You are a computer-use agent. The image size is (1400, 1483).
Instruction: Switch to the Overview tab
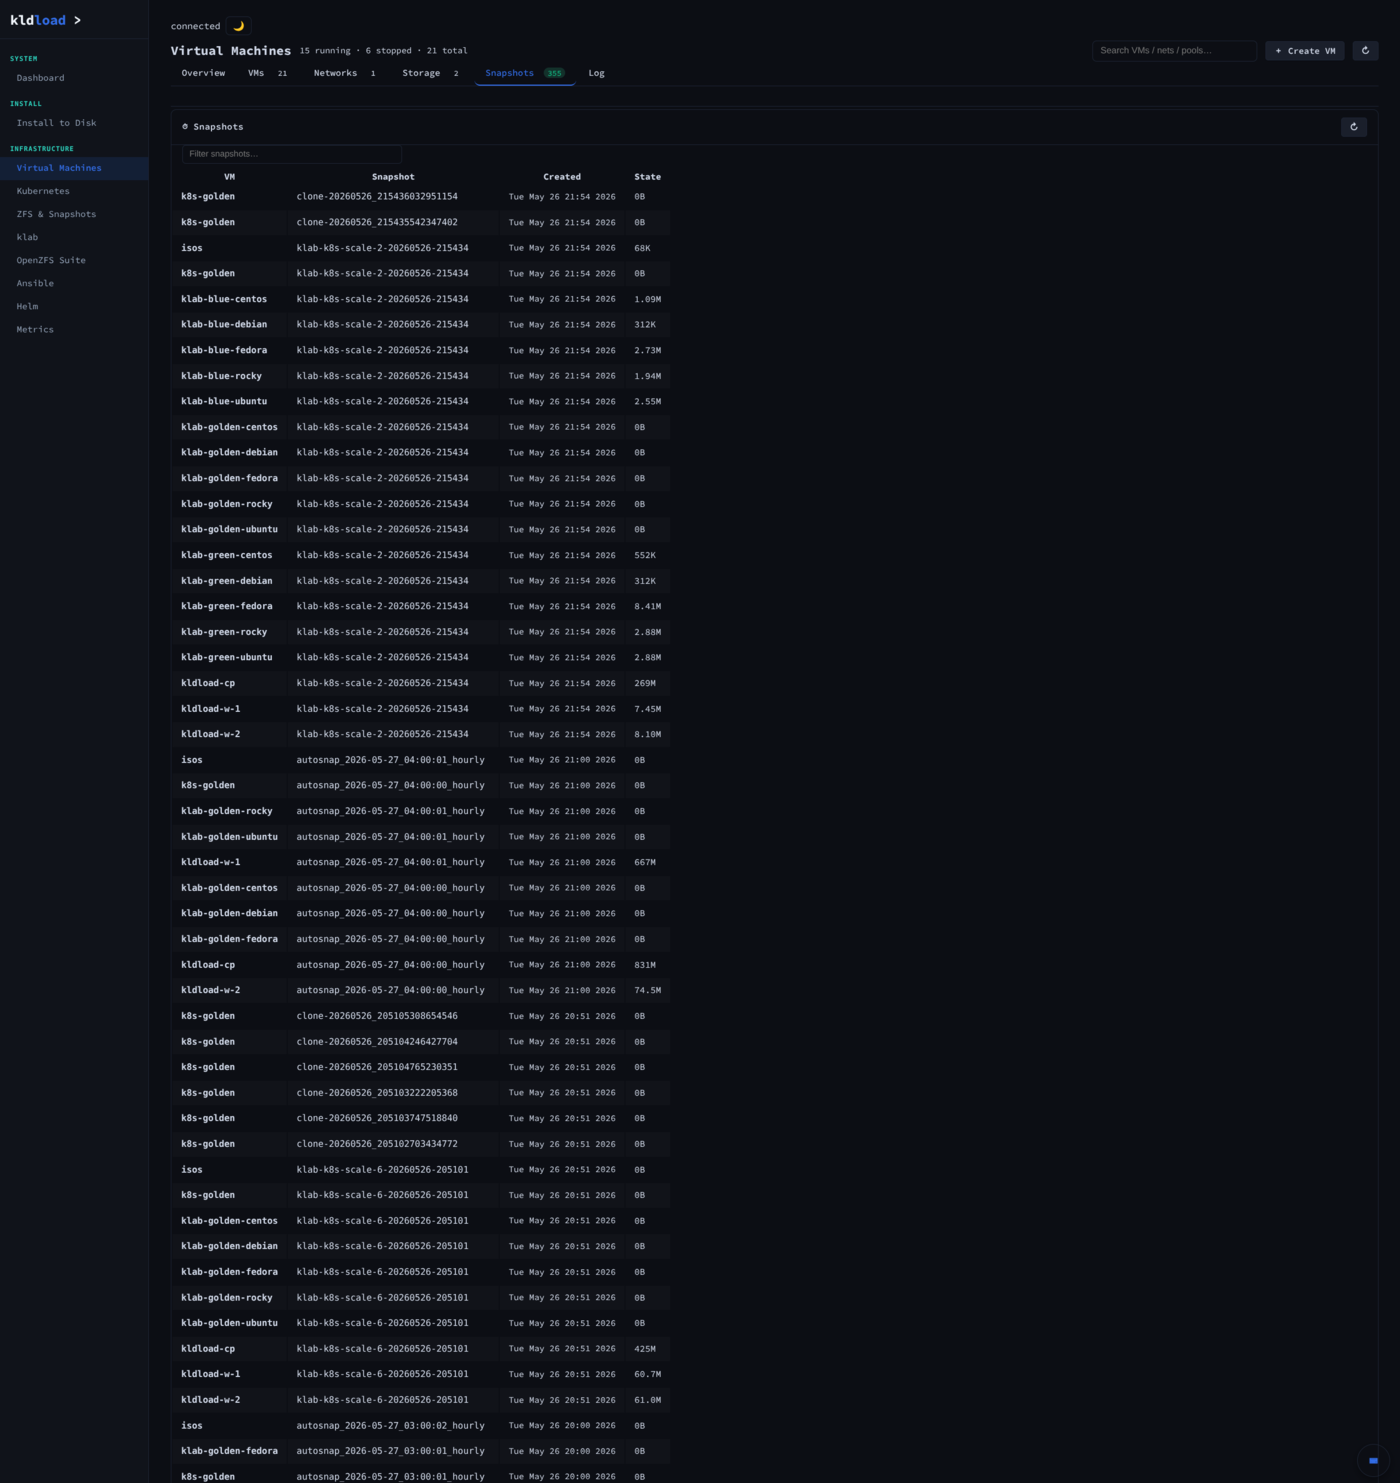point(203,73)
